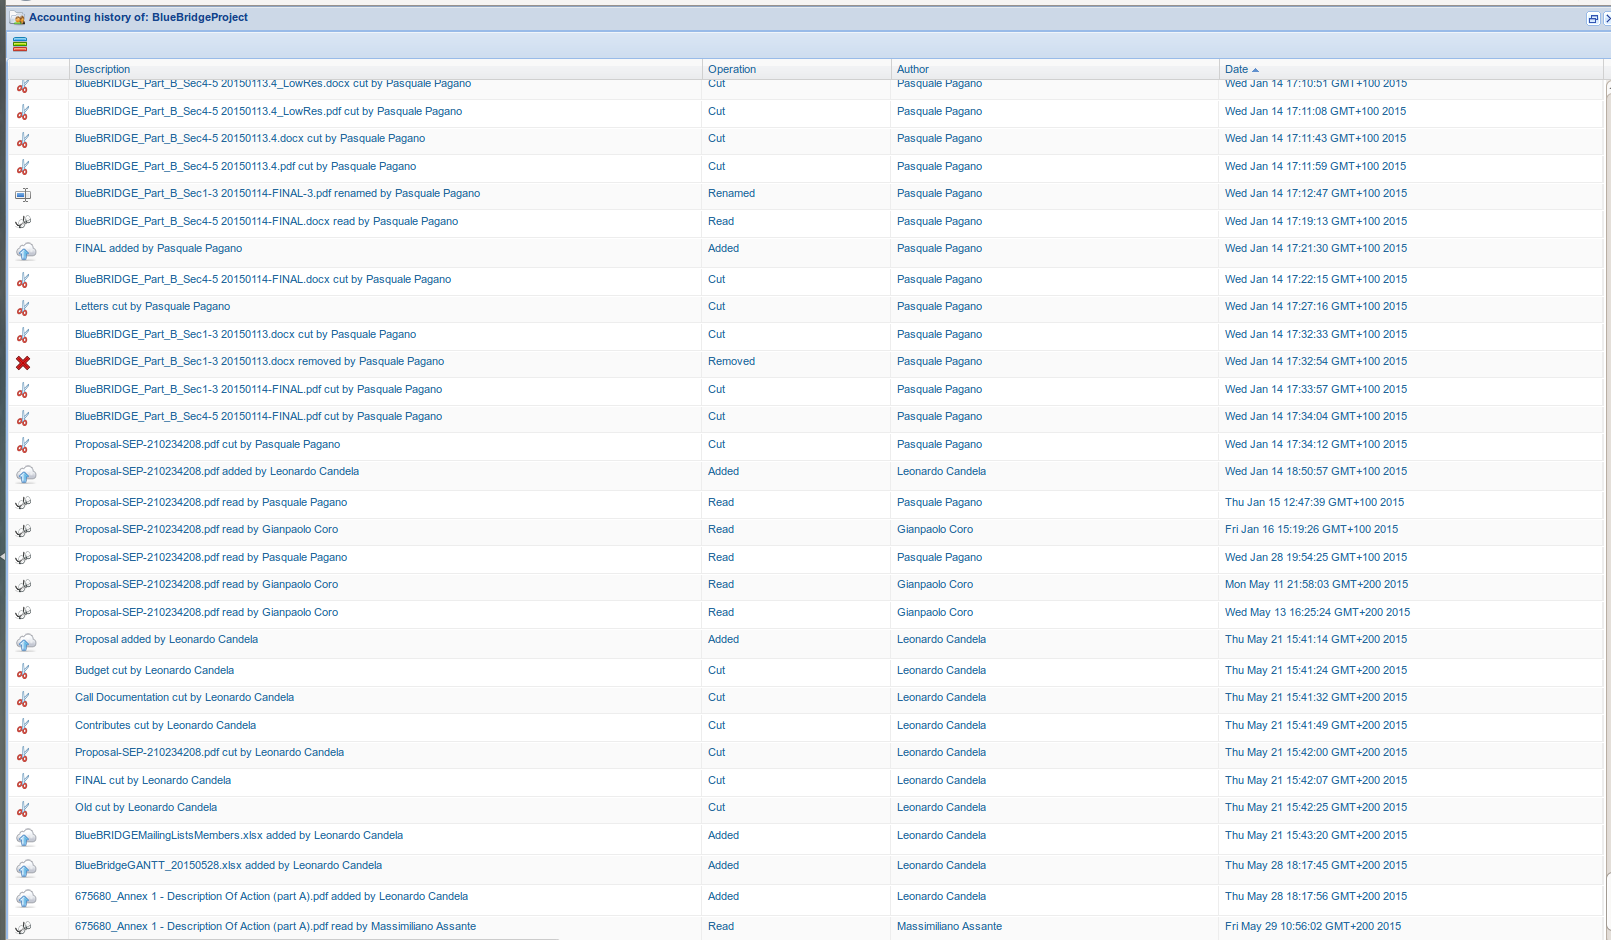Click read icon for Massimiliano Assante read row
The width and height of the screenshot is (1611, 940).
click(x=23, y=928)
